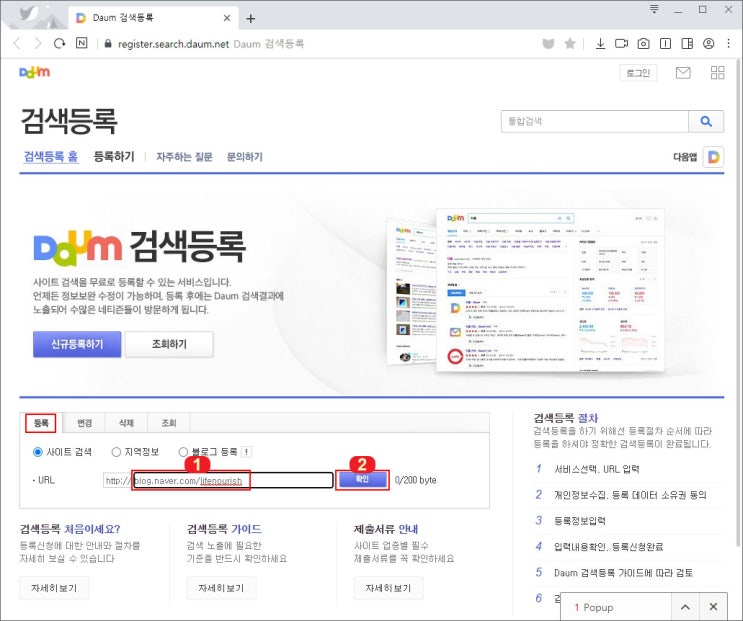Click the 로그인 button
This screenshot has width=743, height=621.
point(638,73)
